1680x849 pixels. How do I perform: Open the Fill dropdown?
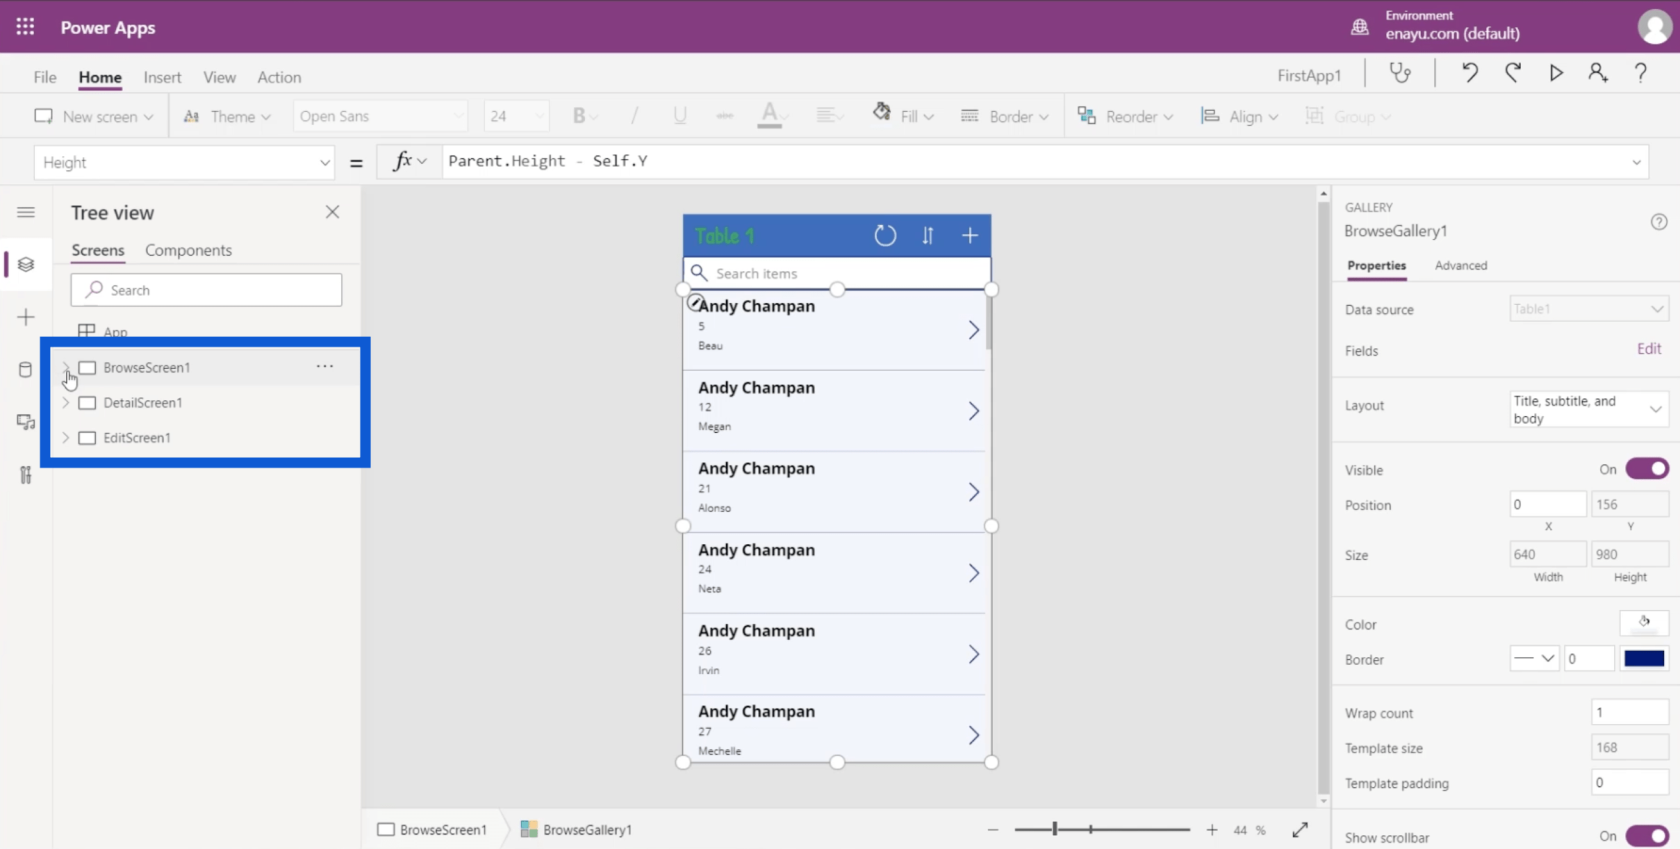[x=904, y=116]
